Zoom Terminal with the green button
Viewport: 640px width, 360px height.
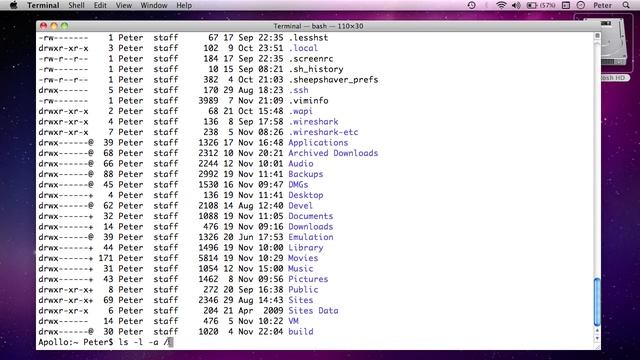[64, 26]
